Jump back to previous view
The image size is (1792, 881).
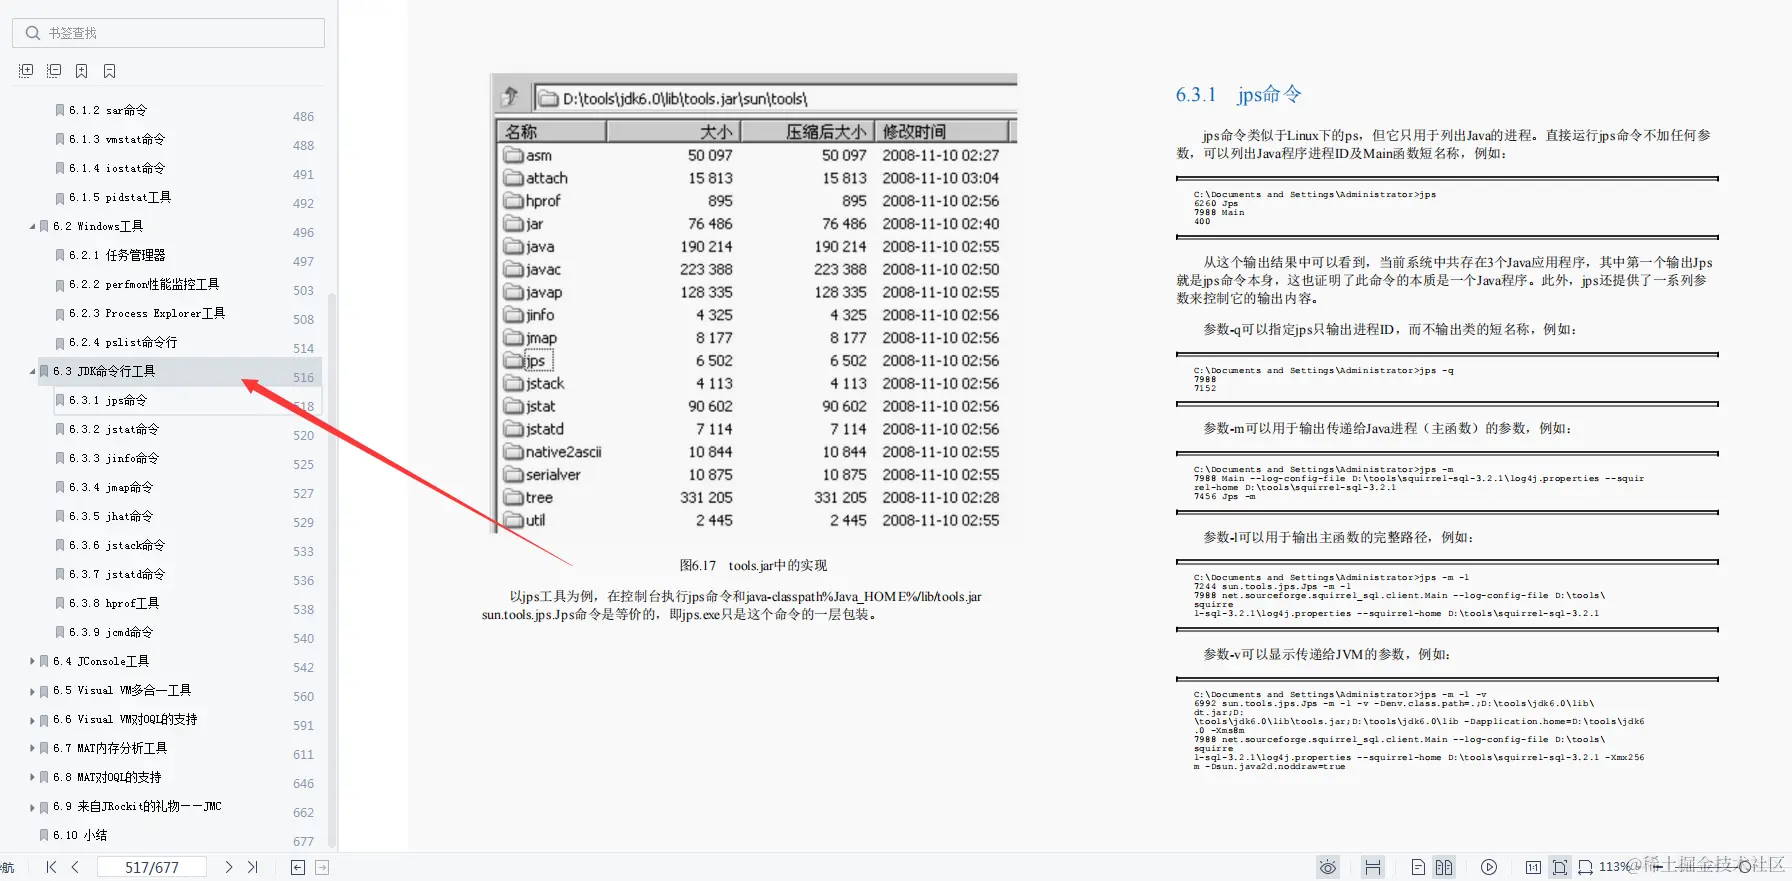click(298, 867)
